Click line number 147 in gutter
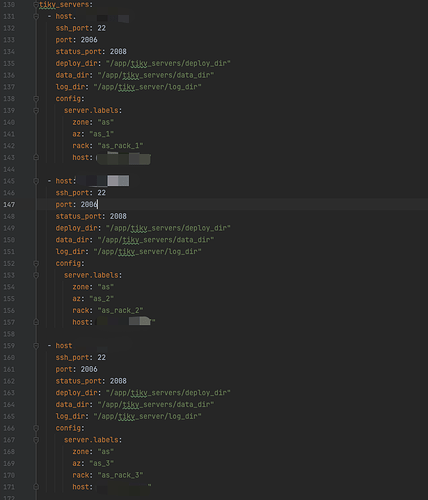Image resolution: width=428 pixels, height=500 pixels. (9, 205)
